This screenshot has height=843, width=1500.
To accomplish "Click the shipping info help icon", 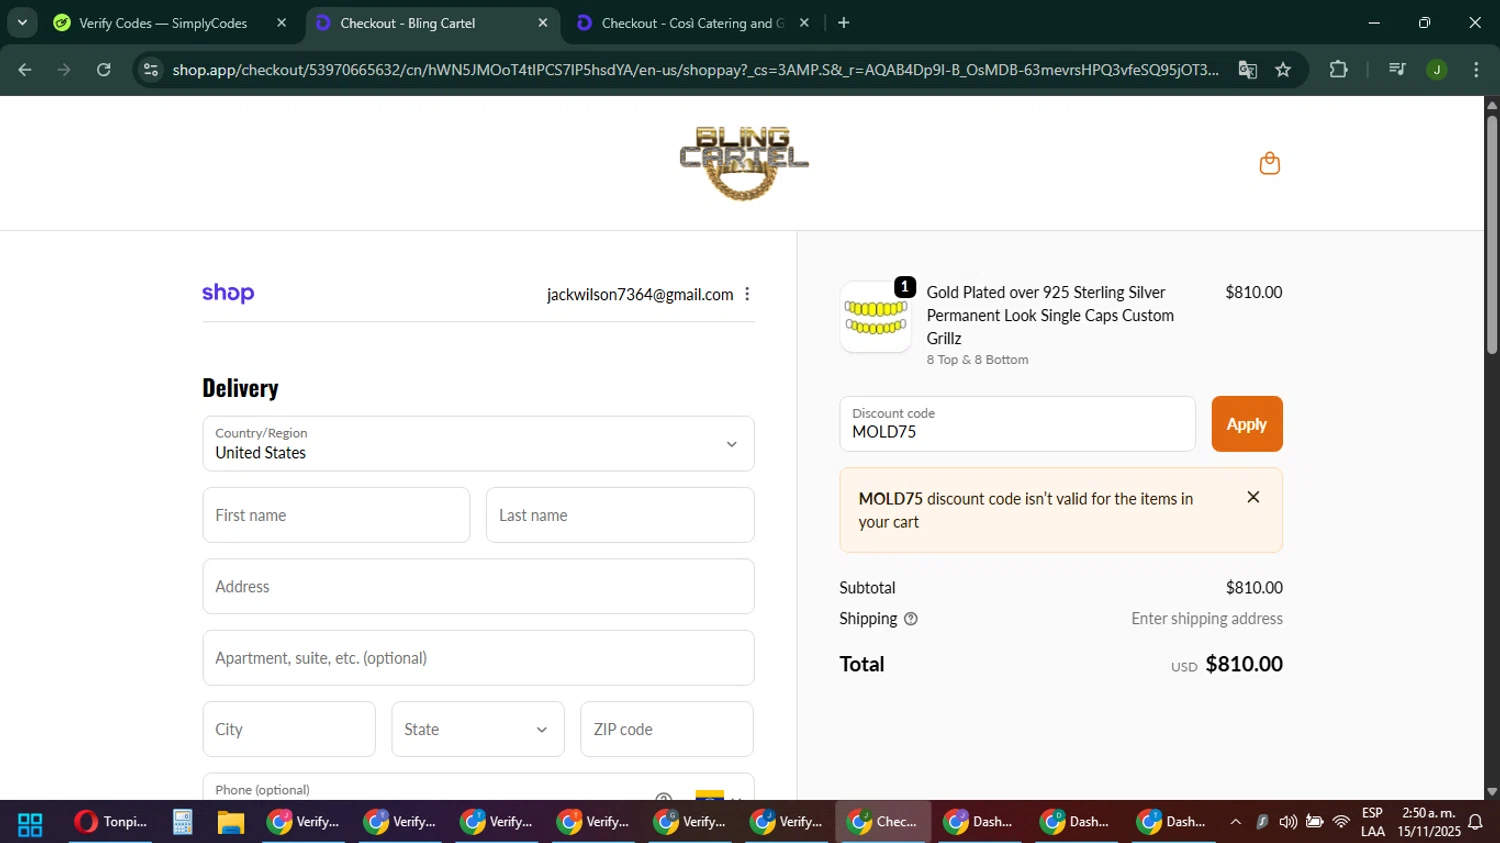I will point(910,619).
